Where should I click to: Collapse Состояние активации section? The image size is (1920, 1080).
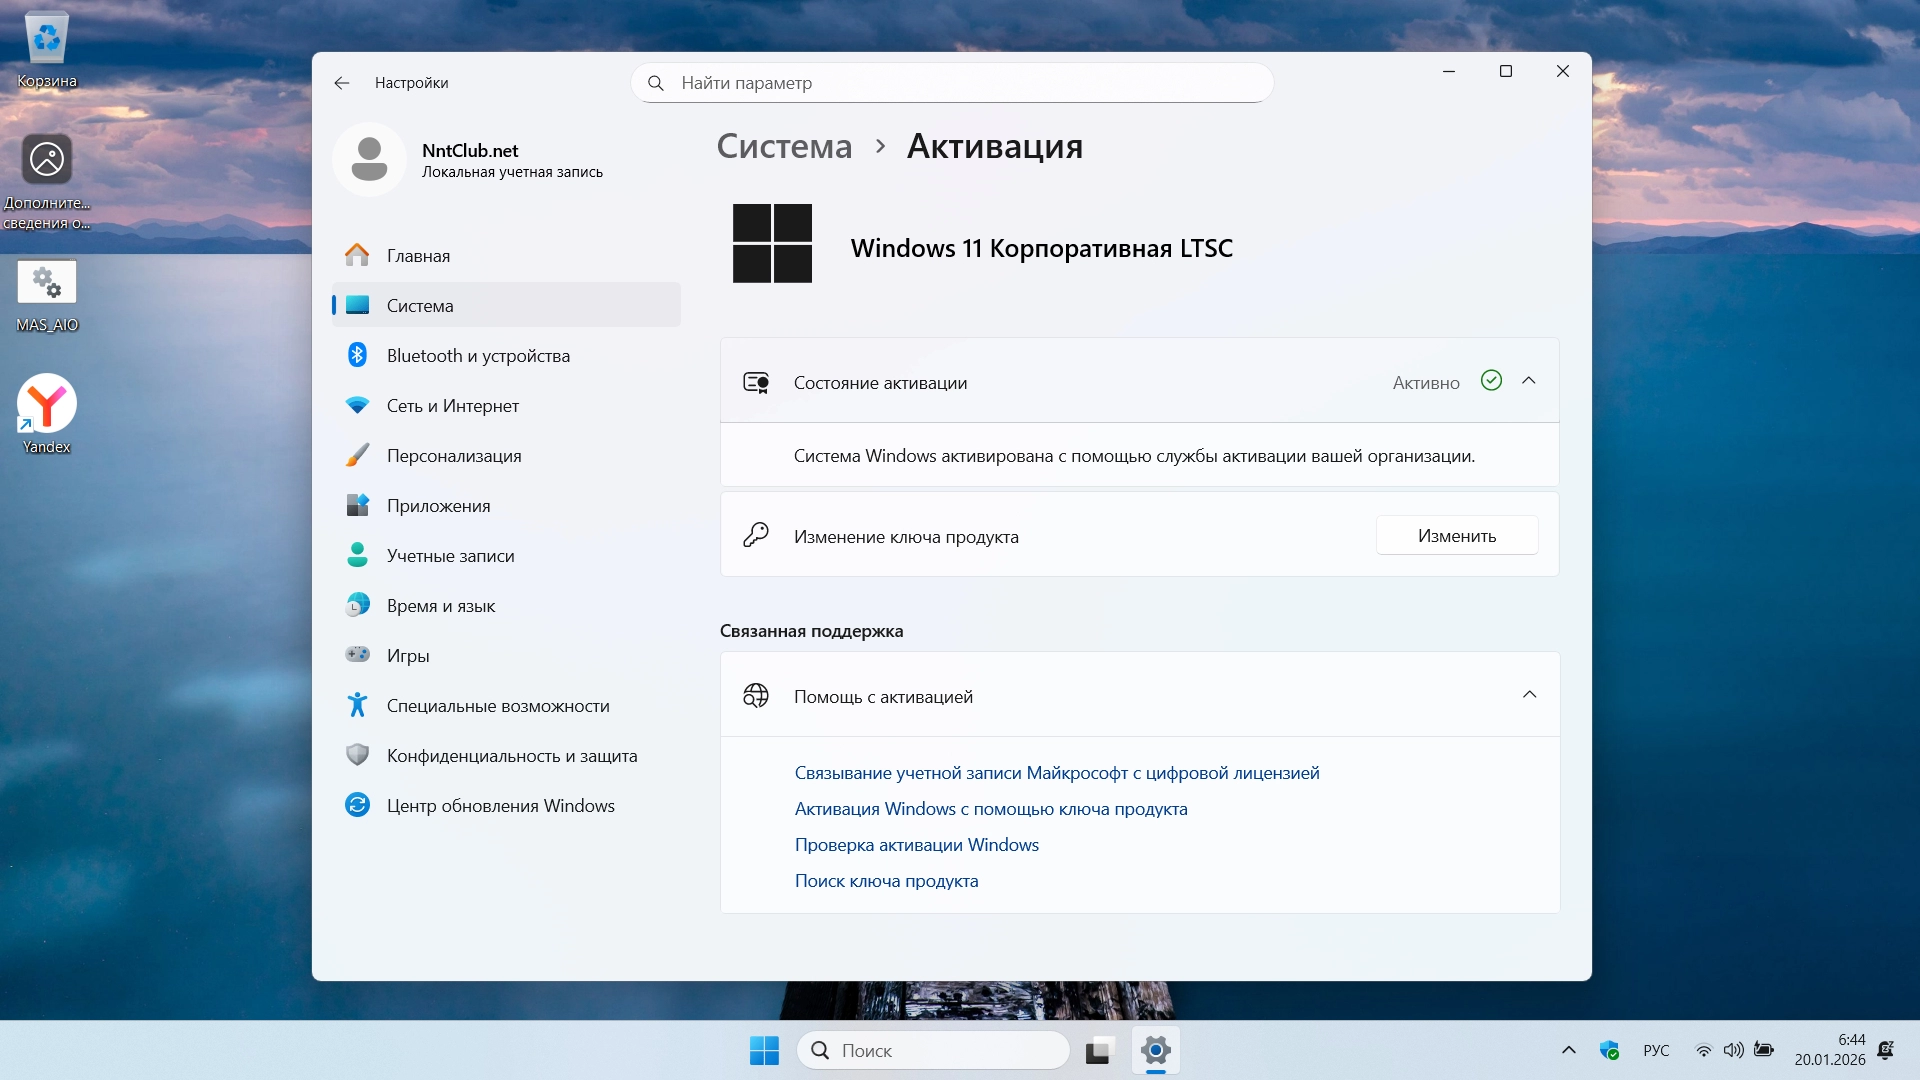(1528, 381)
